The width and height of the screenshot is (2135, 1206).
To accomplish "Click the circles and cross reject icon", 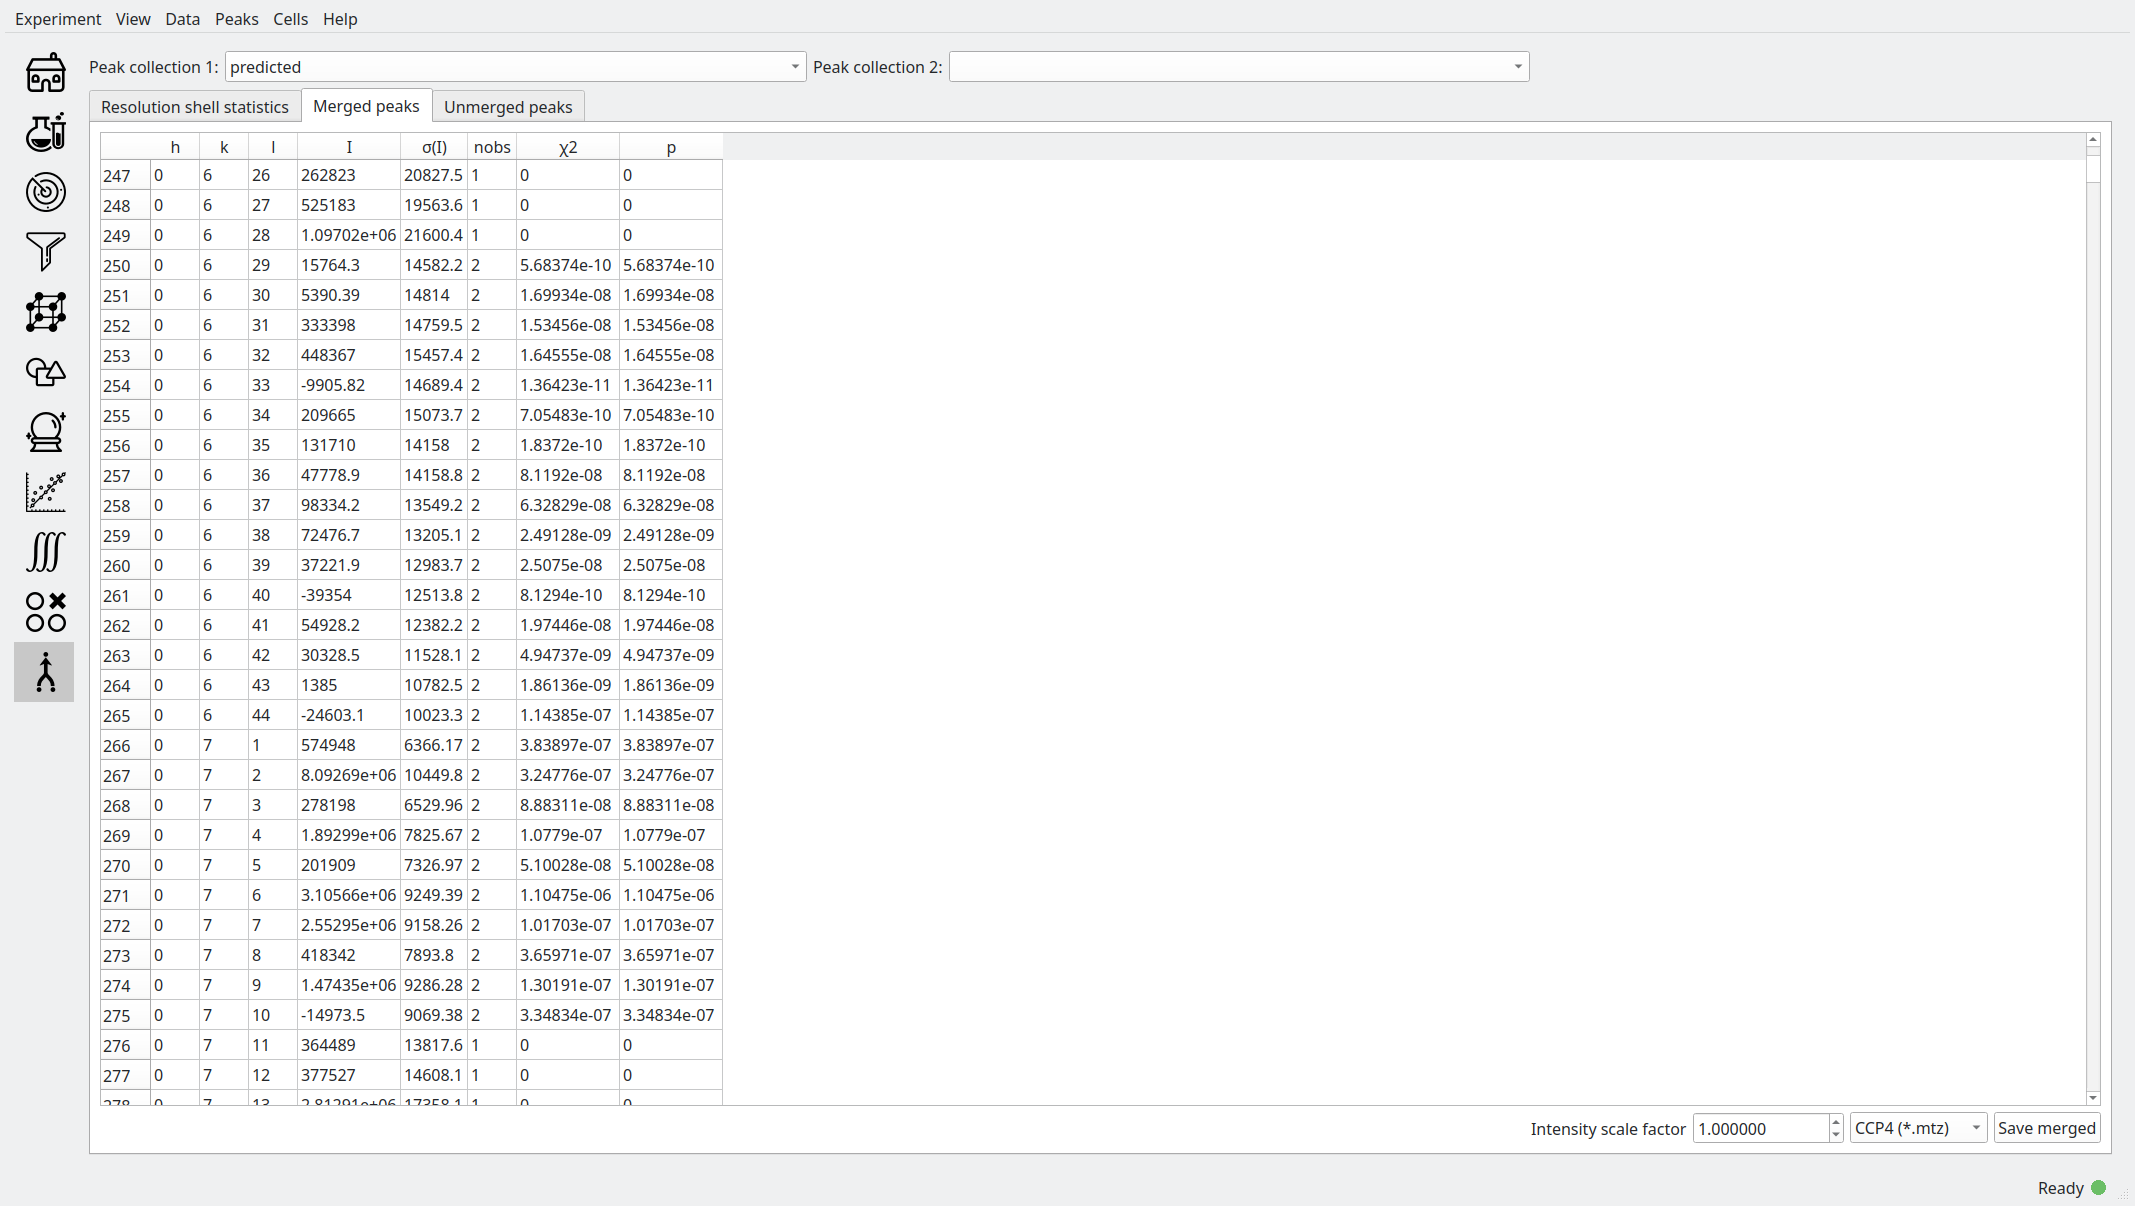I will click(45, 612).
